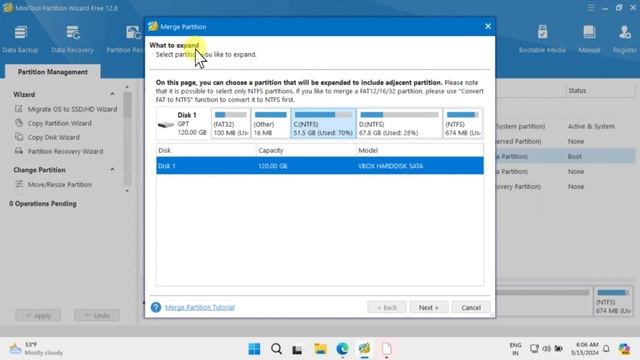This screenshot has height=360, width=640.
Task: Click the hamburger menu icon in the title bar
Action: pos(591,8)
